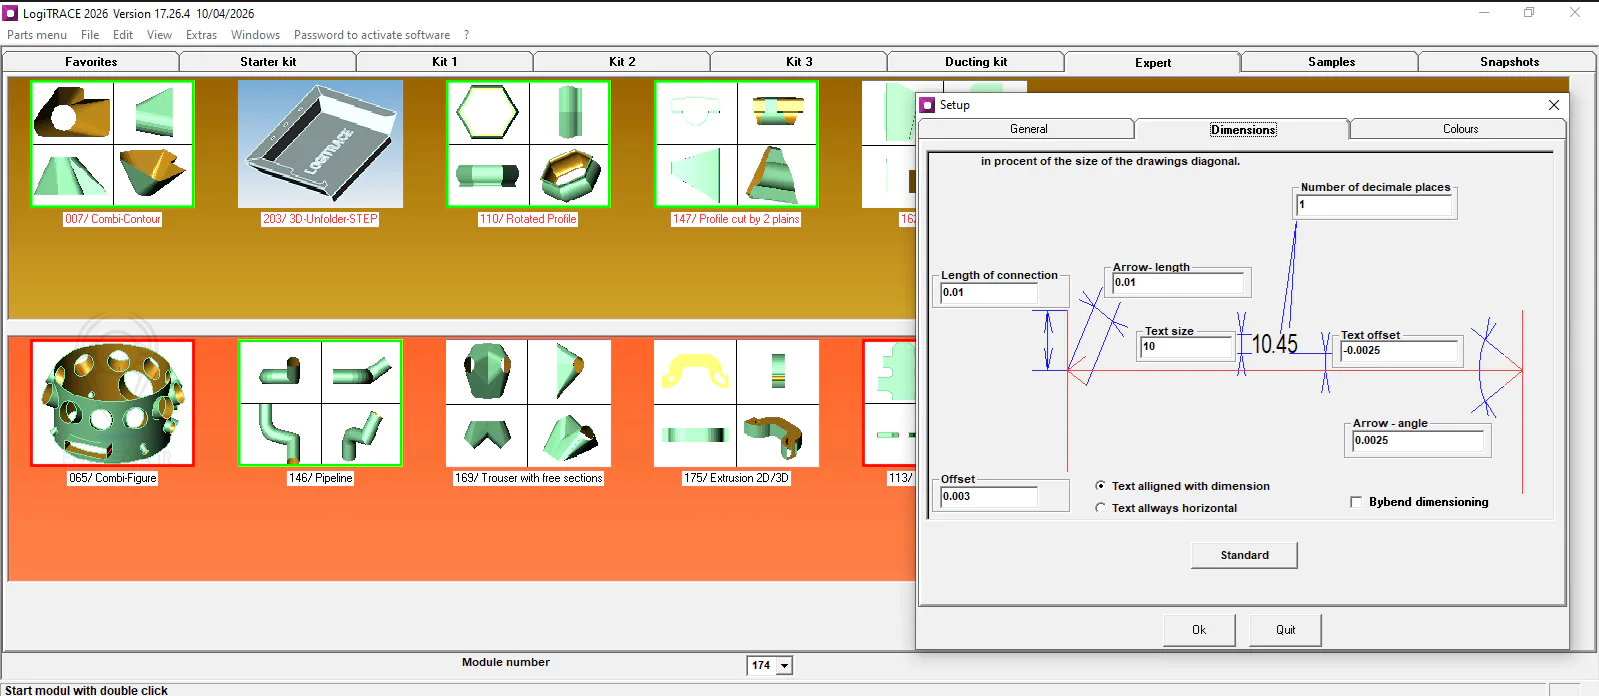Image resolution: width=1599 pixels, height=696 pixels.
Task: Switch to the Ducting kit tab
Action: point(976,62)
